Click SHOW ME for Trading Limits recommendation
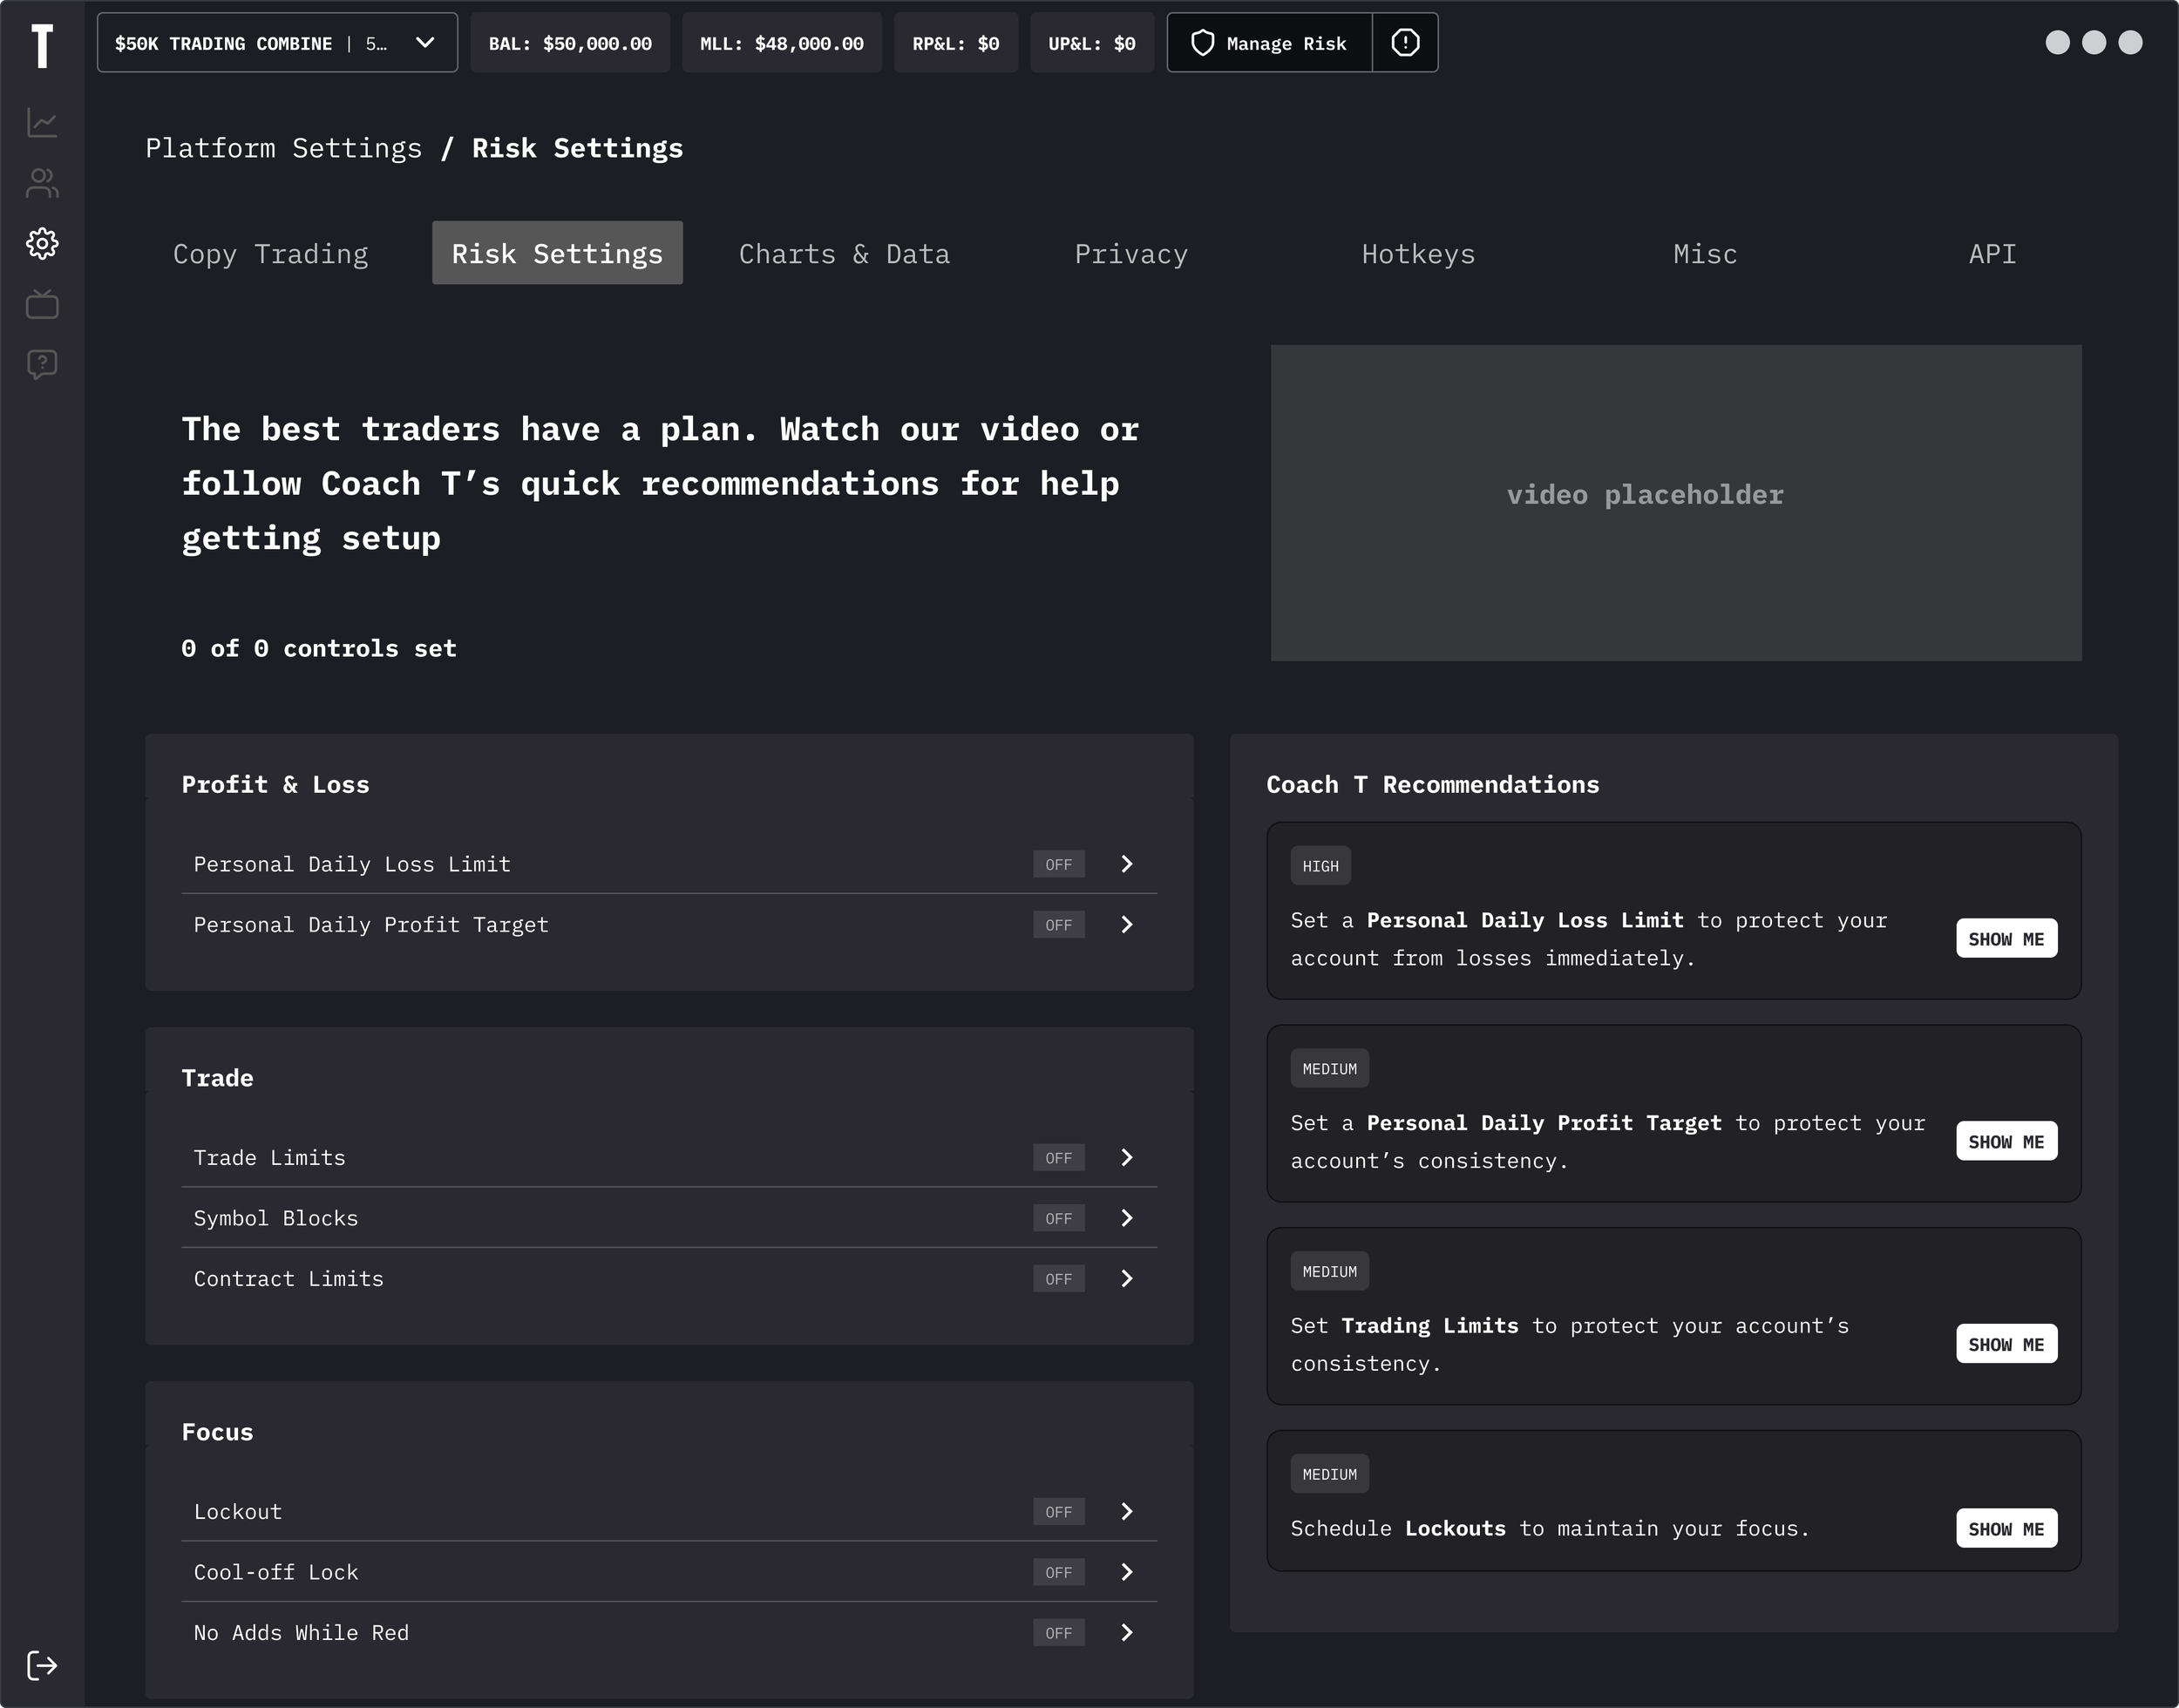This screenshot has height=1708, width=2179. 2006,1344
